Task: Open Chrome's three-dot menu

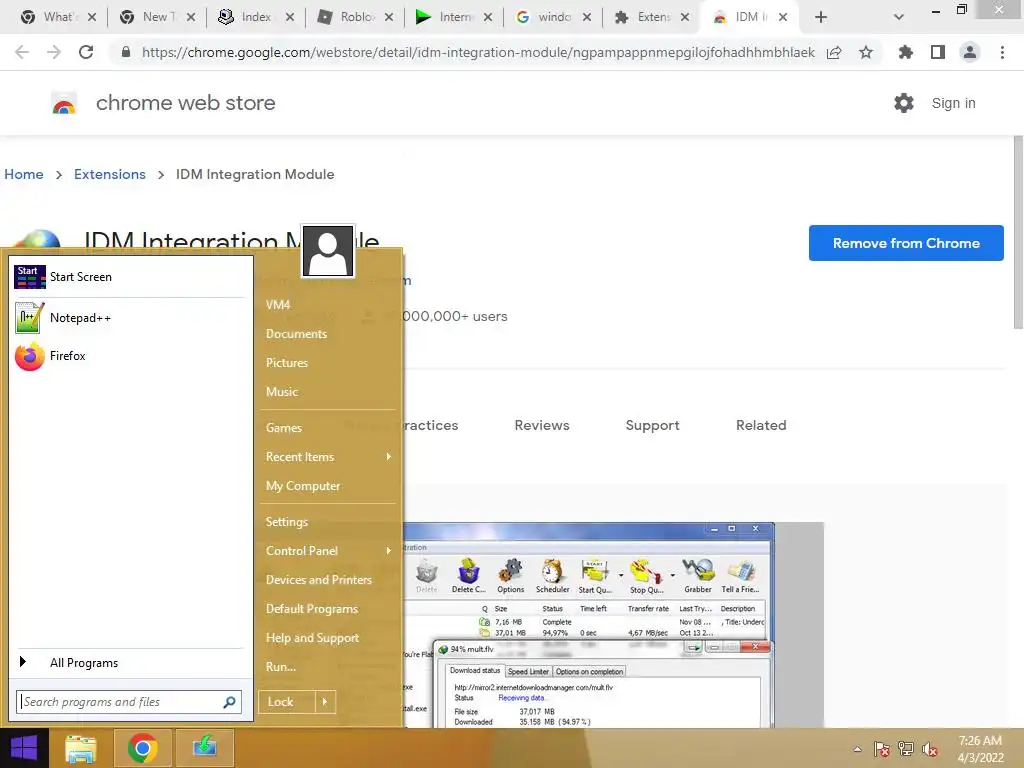Action: pos(1002,52)
